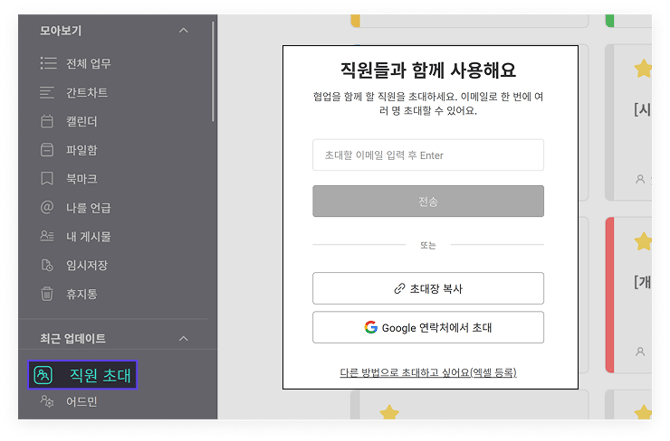Click the 북마크 bookmark icon

(x=46, y=179)
